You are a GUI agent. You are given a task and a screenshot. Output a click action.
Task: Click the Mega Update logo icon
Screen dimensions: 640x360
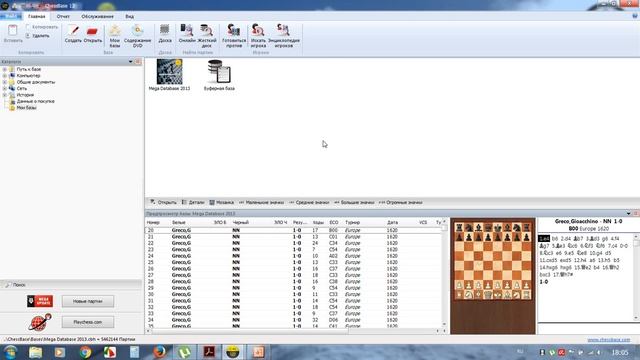[x=40, y=301]
